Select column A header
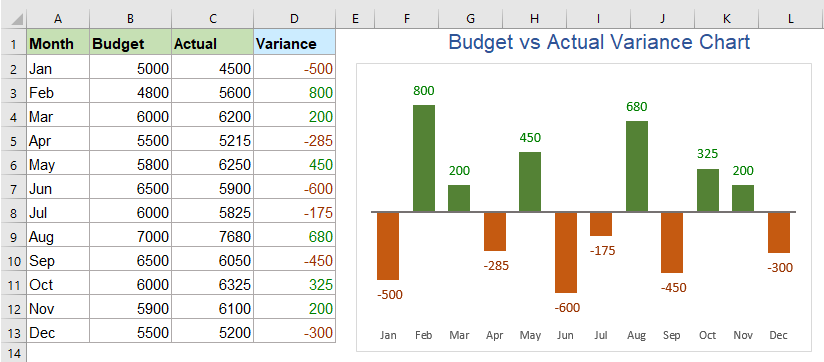Viewport: 824px width, 362px height. point(58,19)
